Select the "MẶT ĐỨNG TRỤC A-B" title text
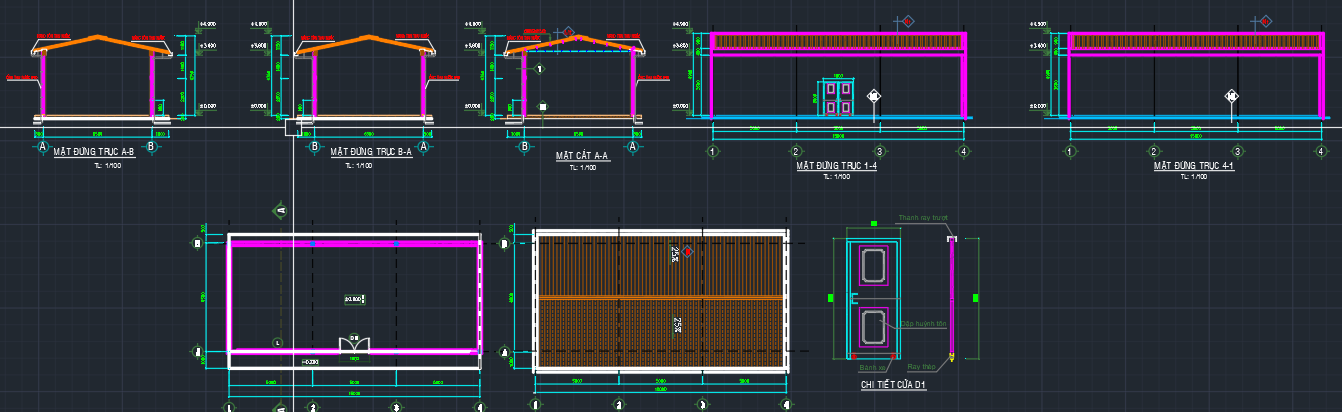The width and height of the screenshot is (1342, 412). (x=96, y=153)
